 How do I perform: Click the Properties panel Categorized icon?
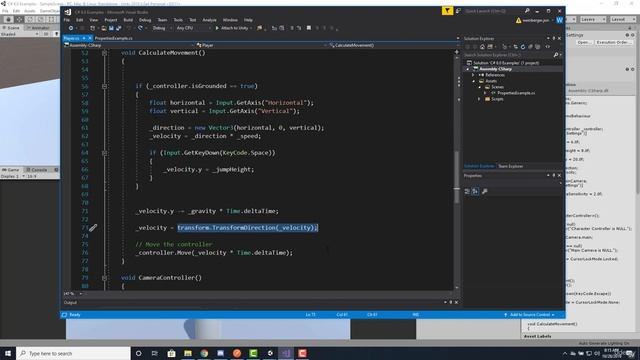(x=467, y=191)
